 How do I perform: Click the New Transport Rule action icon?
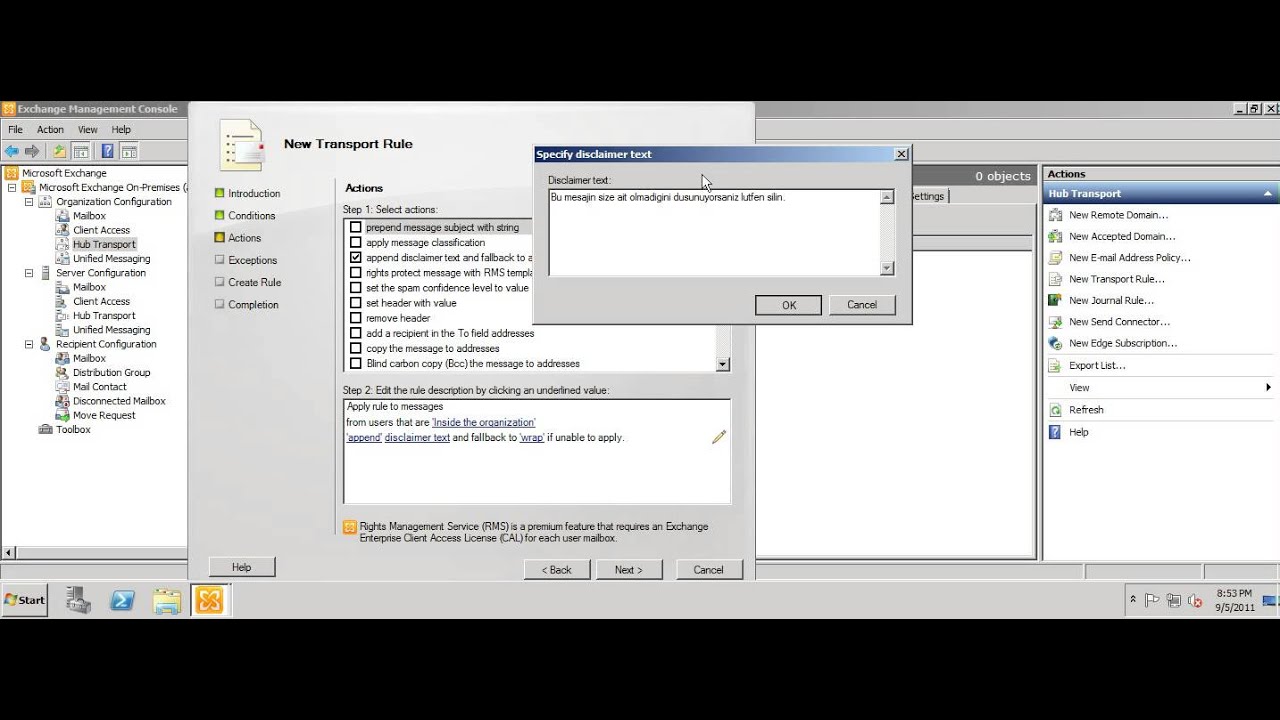(x=1055, y=279)
